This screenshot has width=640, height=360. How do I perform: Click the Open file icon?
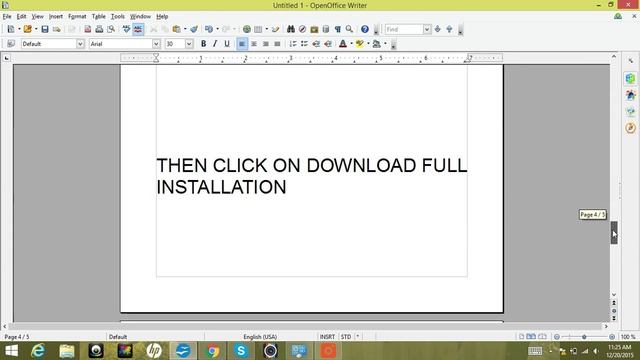[x=27, y=29]
